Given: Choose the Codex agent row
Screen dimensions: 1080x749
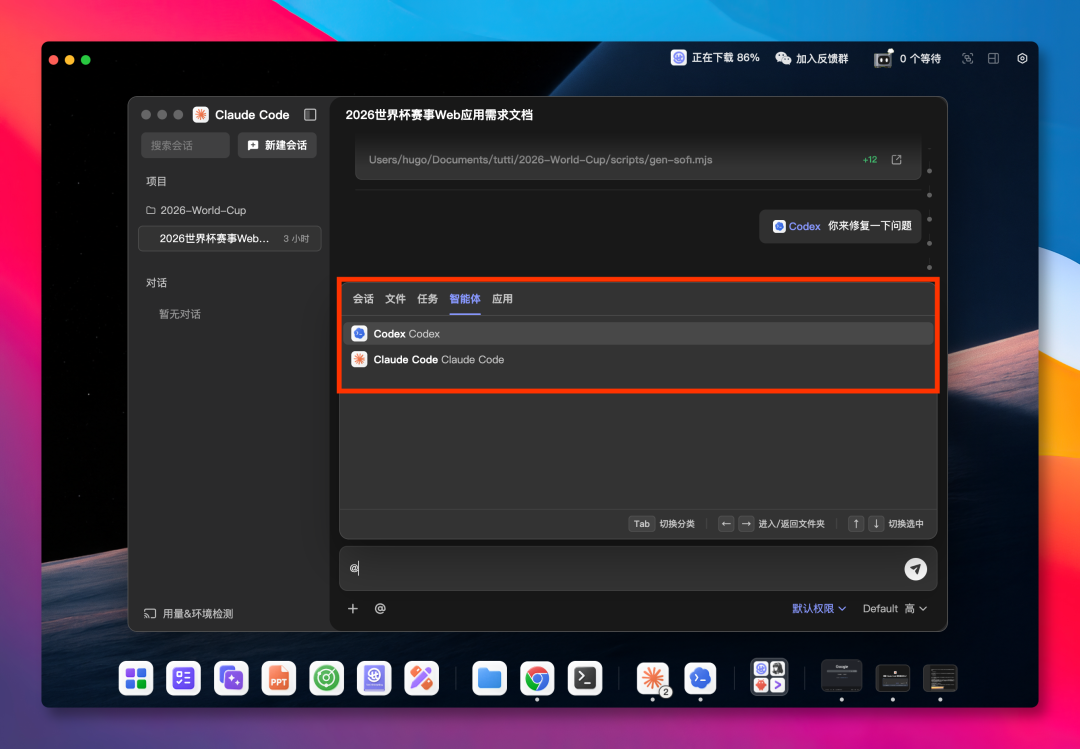Looking at the screenshot, I should click(638, 334).
